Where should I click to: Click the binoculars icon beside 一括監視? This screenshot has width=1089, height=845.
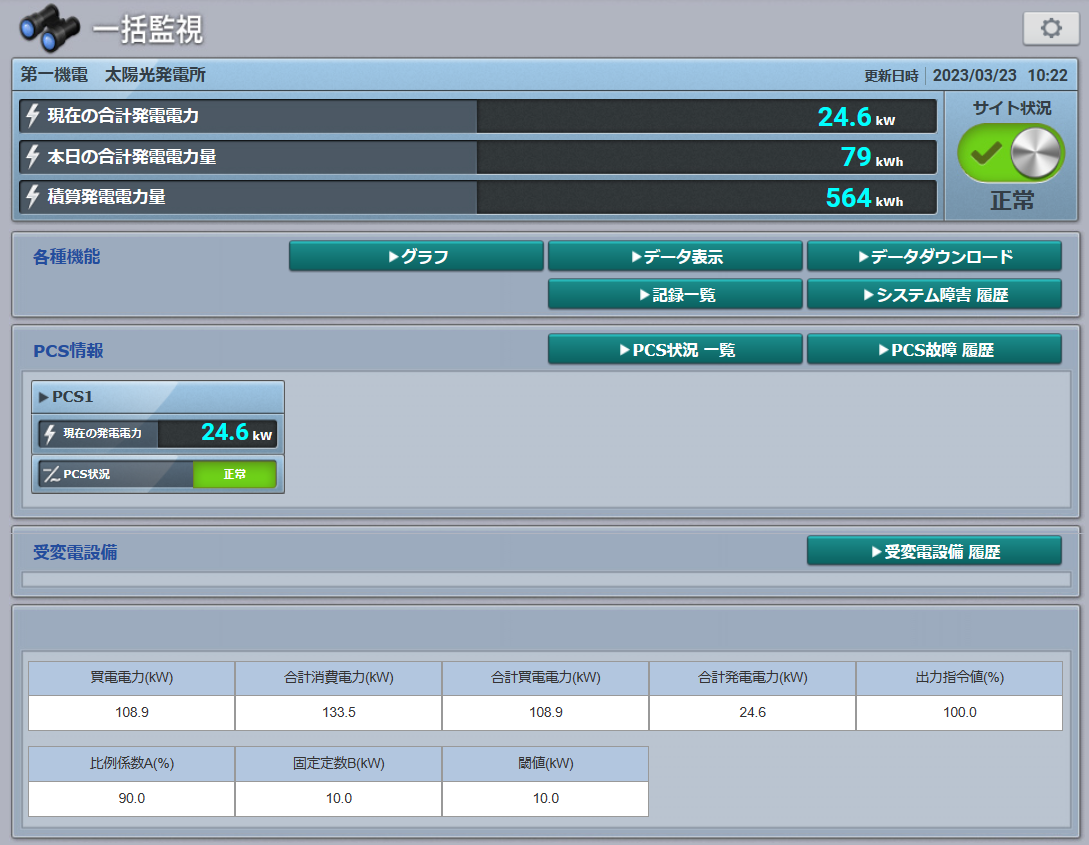click(x=49, y=28)
